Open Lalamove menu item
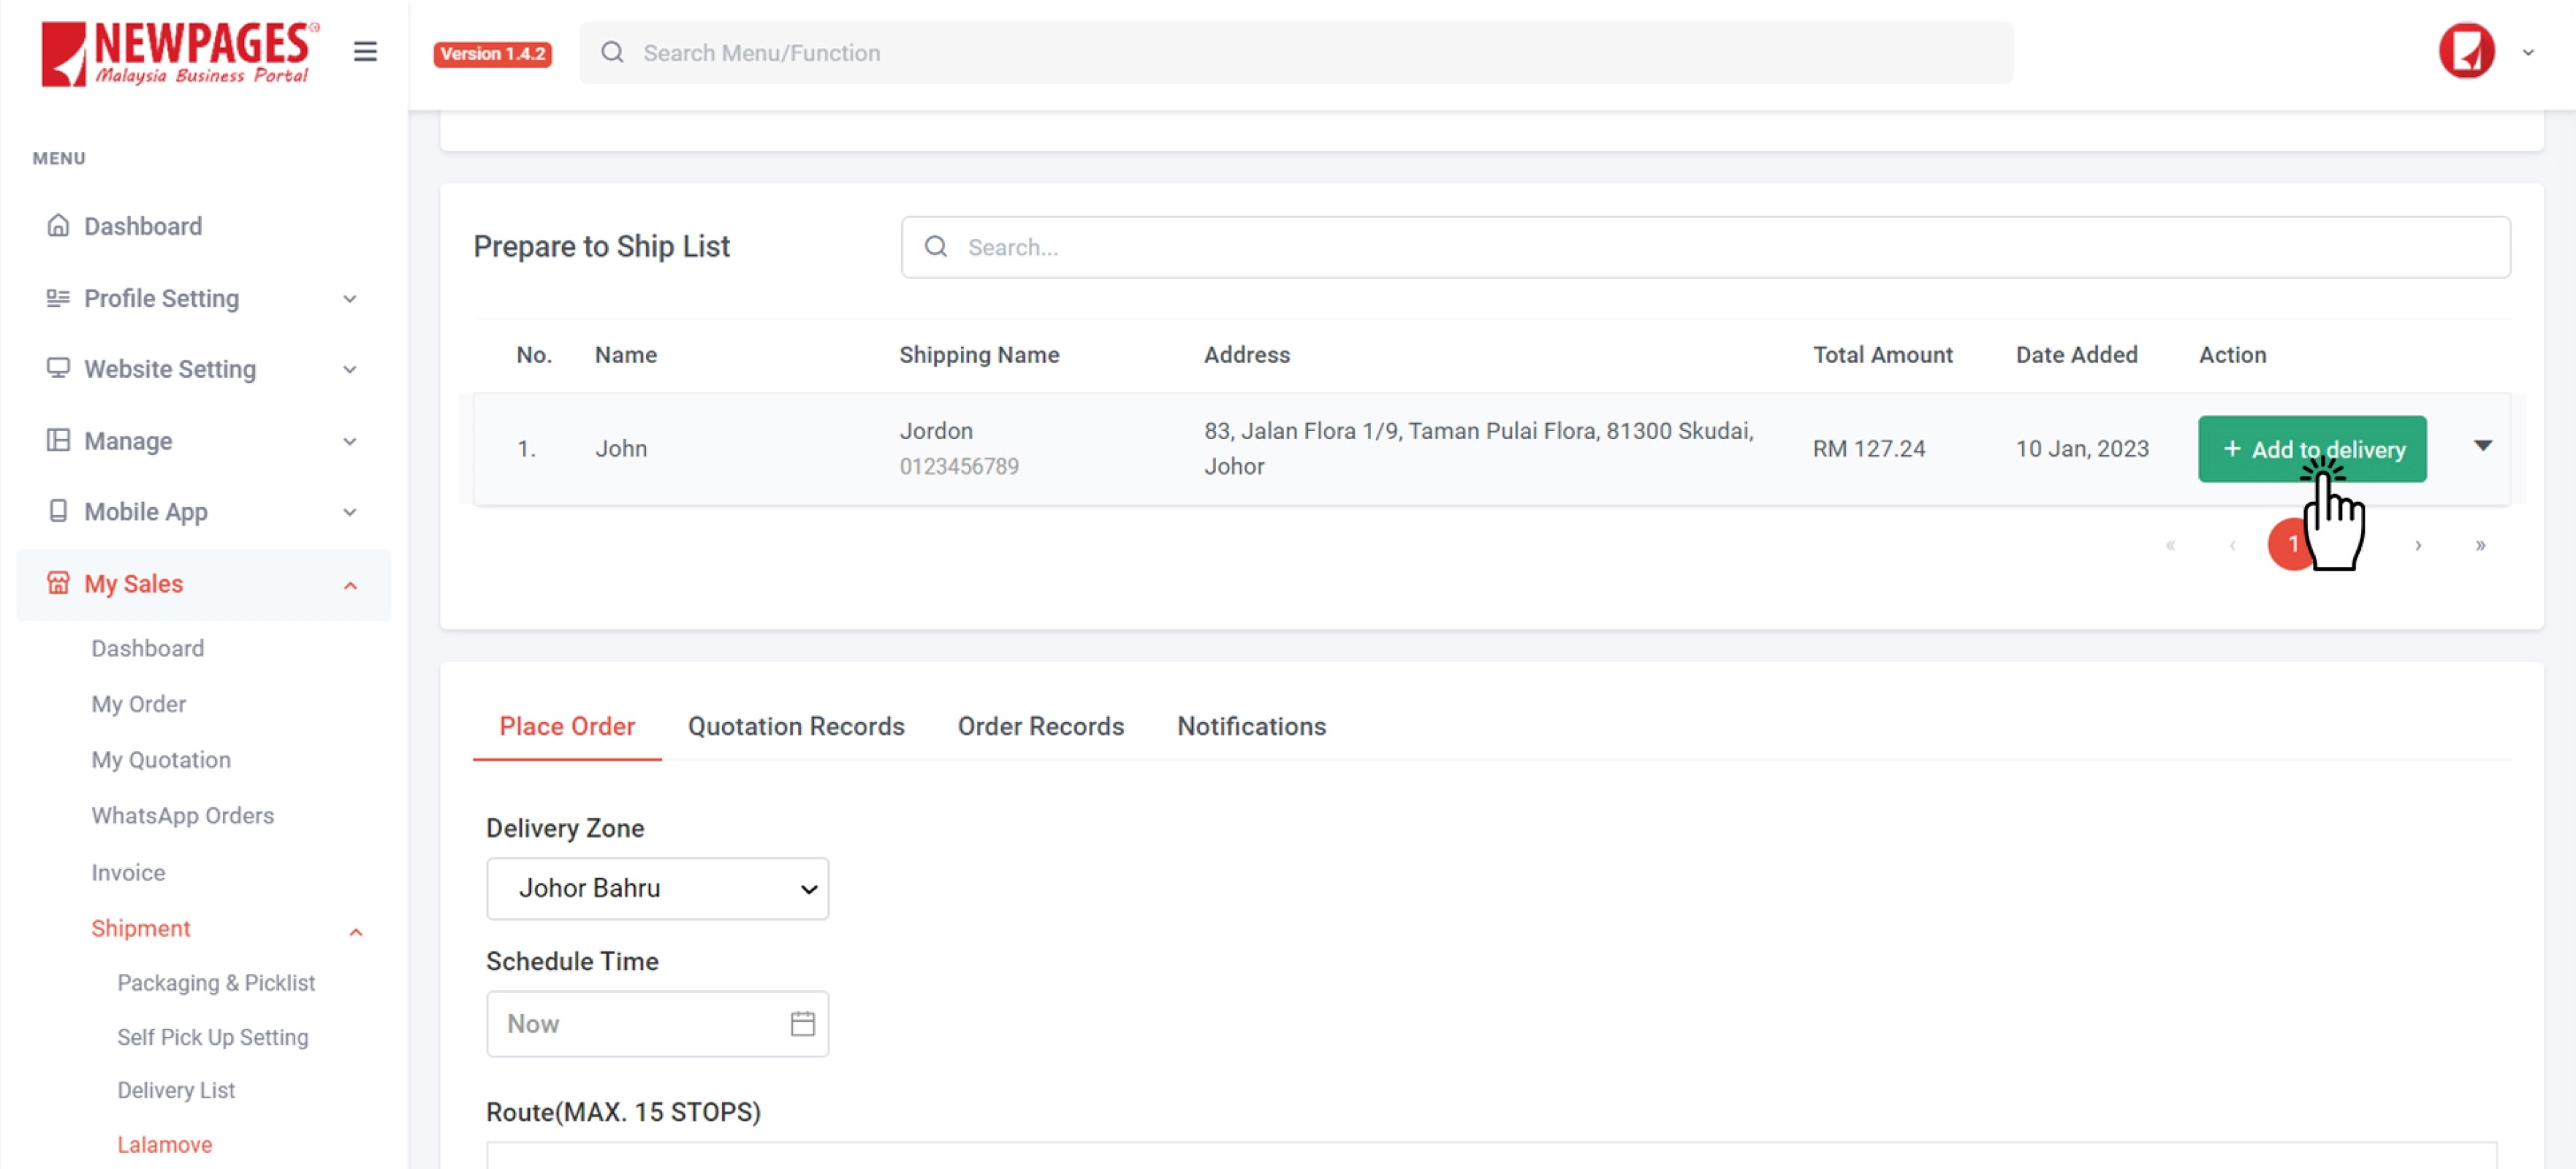Screen dimensions: 2576x1169 [x=164, y=1144]
